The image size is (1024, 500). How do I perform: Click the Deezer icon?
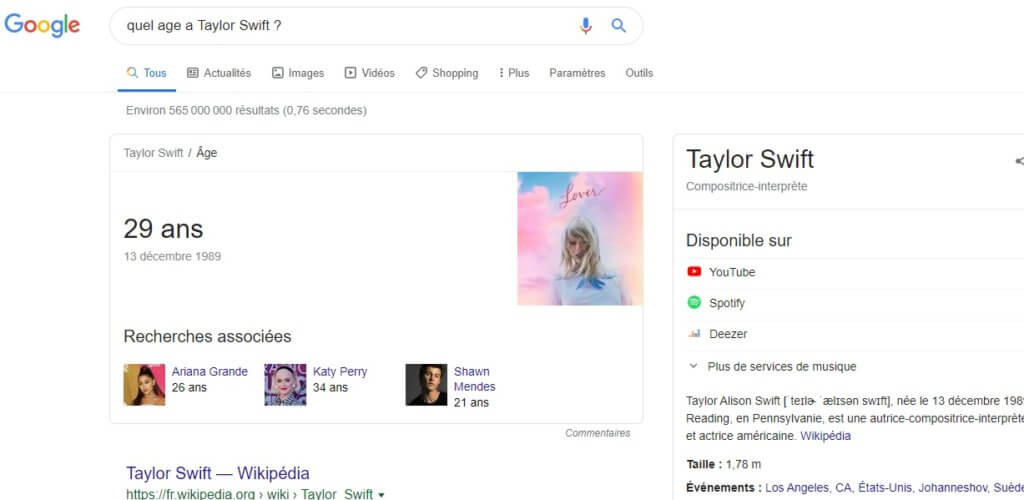[x=695, y=334]
